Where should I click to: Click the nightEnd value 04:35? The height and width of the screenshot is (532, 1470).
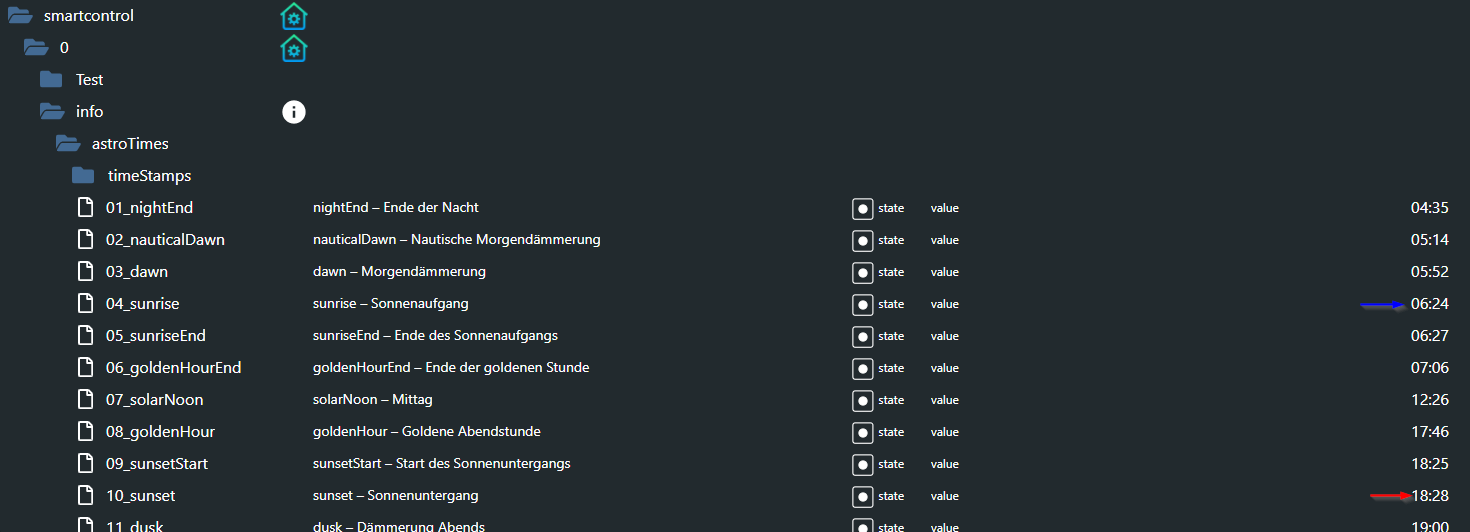coord(1429,208)
